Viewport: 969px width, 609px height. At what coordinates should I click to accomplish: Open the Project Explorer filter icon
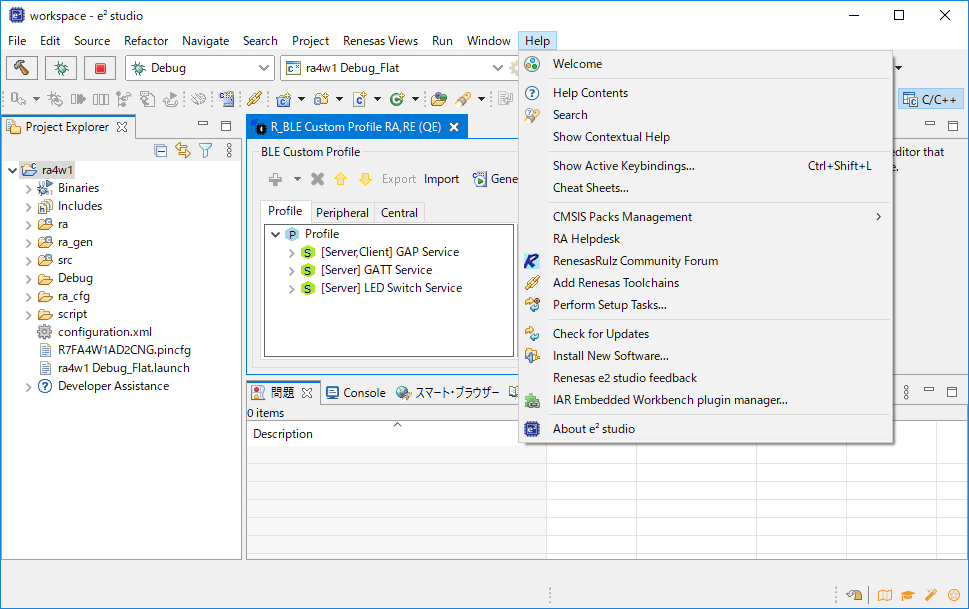click(x=206, y=150)
